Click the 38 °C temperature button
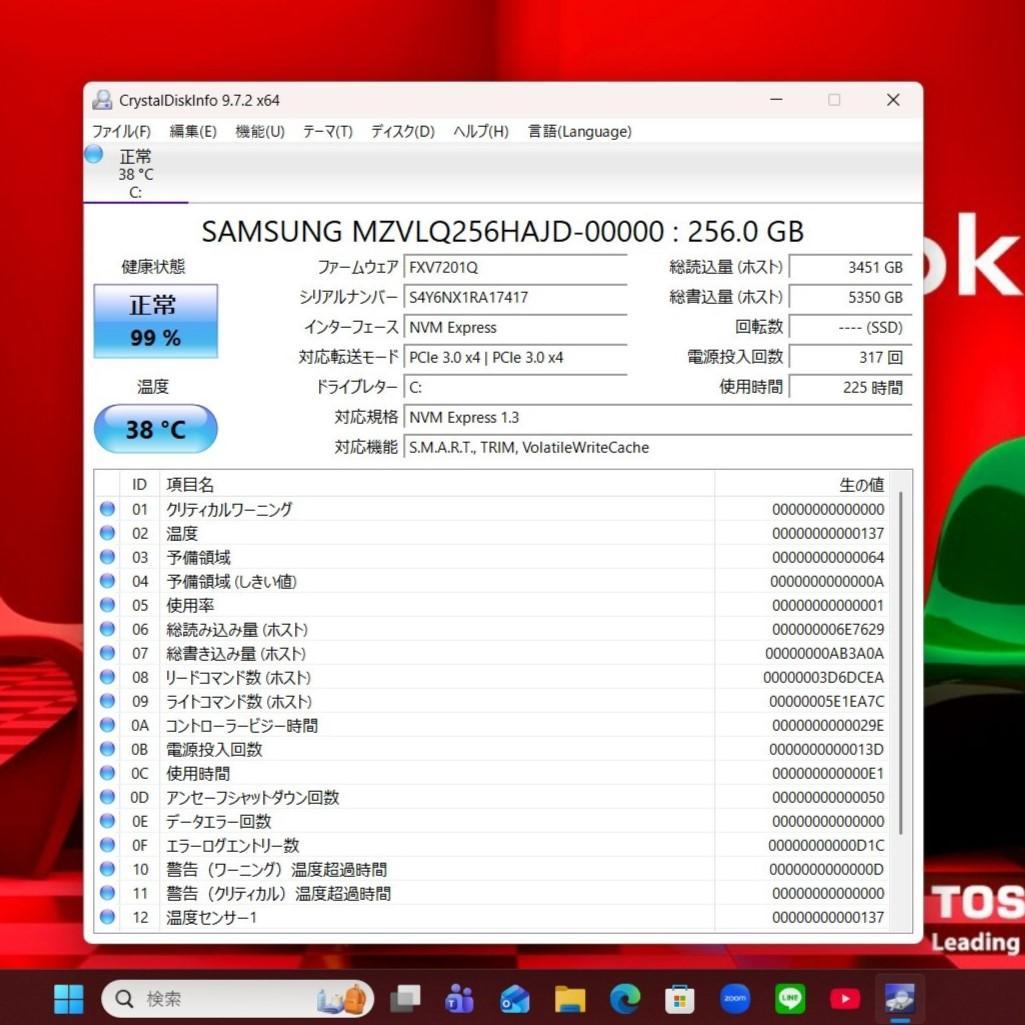This screenshot has width=1025, height=1025. click(155, 429)
